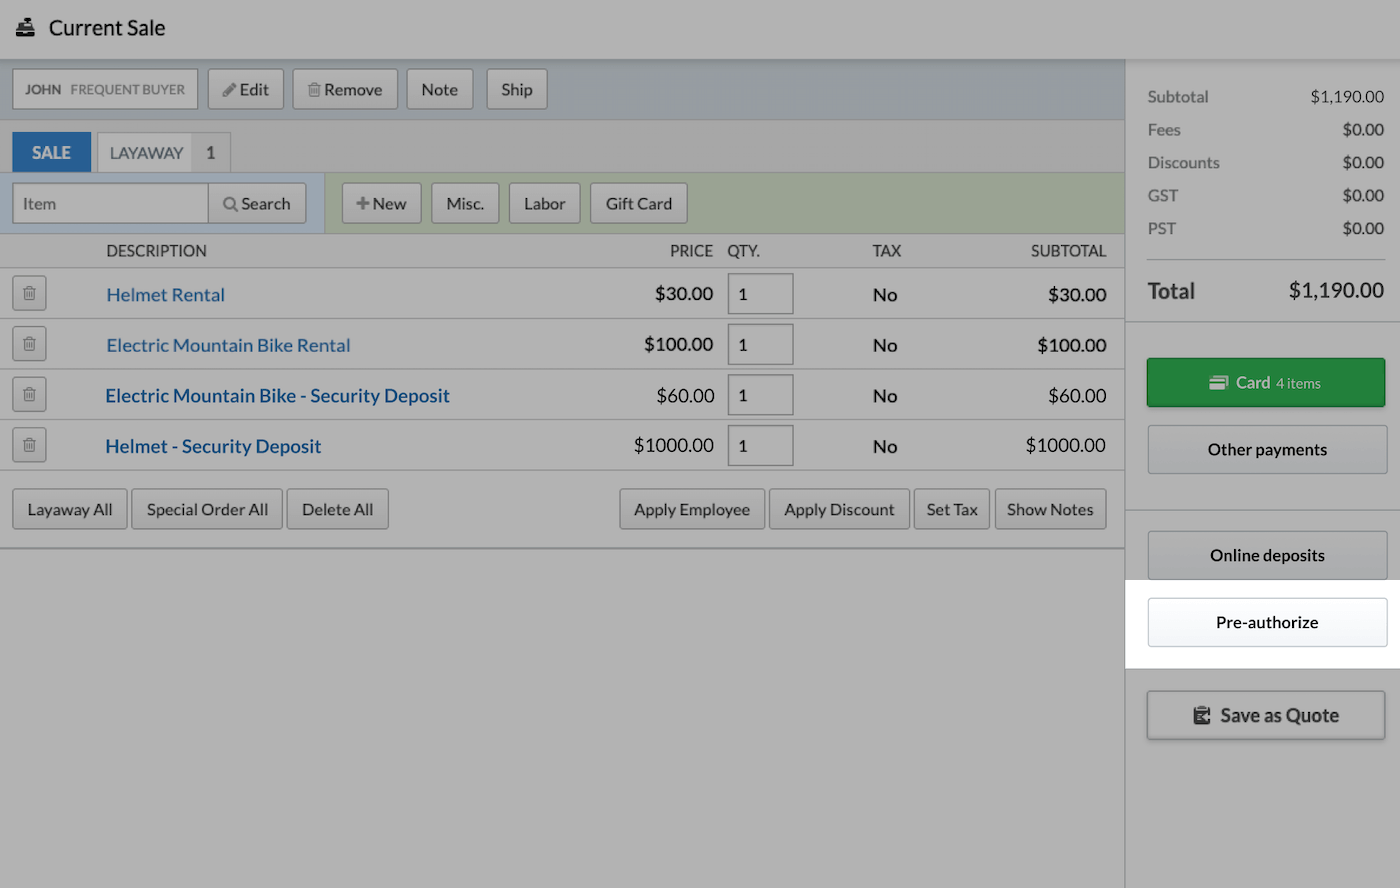Remove Electric Mountain Bike Rental using trash icon
The image size is (1400, 888).
click(29, 343)
